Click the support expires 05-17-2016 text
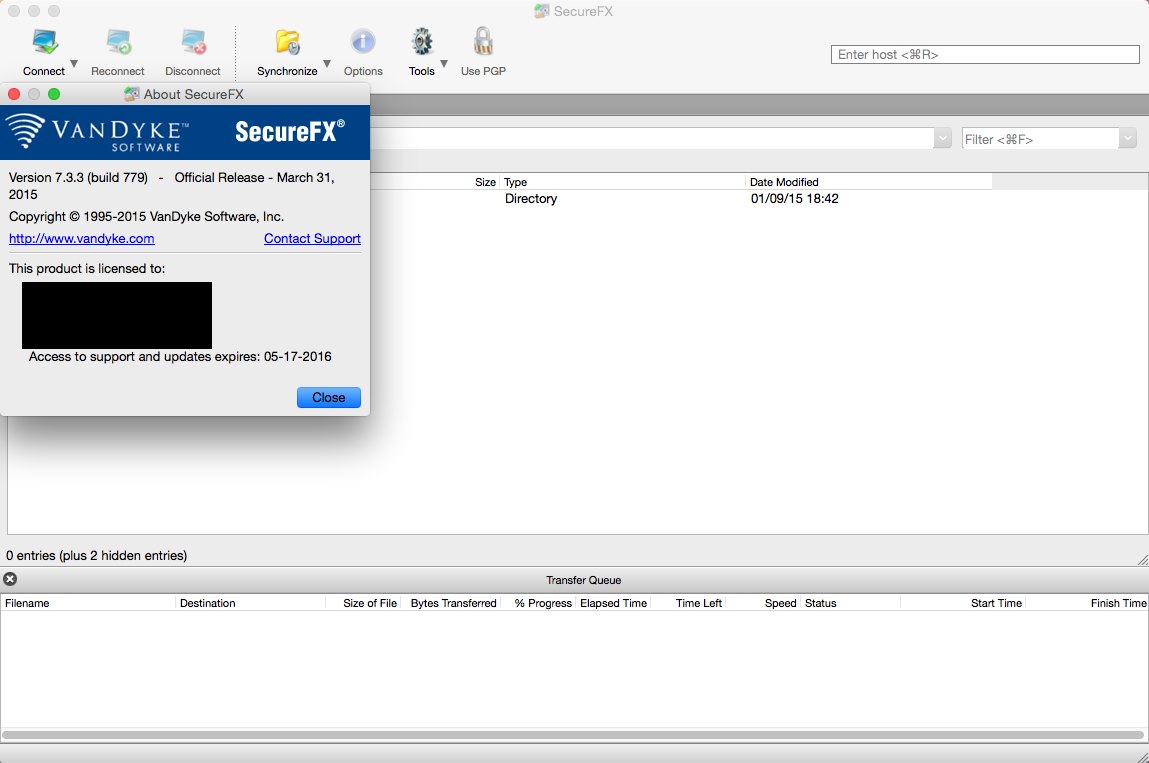The image size is (1149, 763). (x=180, y=356)
